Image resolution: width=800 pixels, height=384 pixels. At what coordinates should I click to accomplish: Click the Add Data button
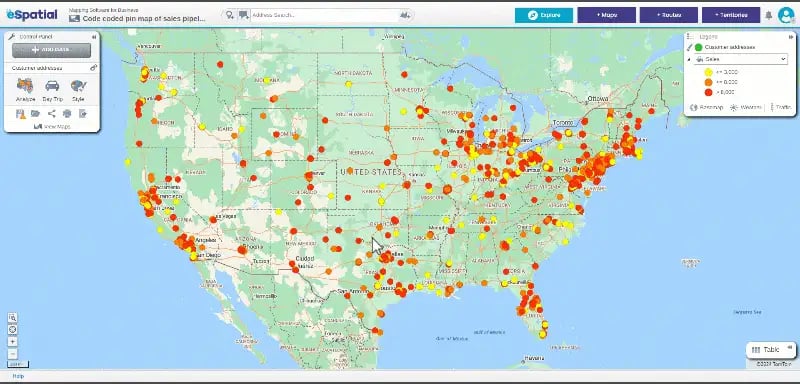(52, 50)
